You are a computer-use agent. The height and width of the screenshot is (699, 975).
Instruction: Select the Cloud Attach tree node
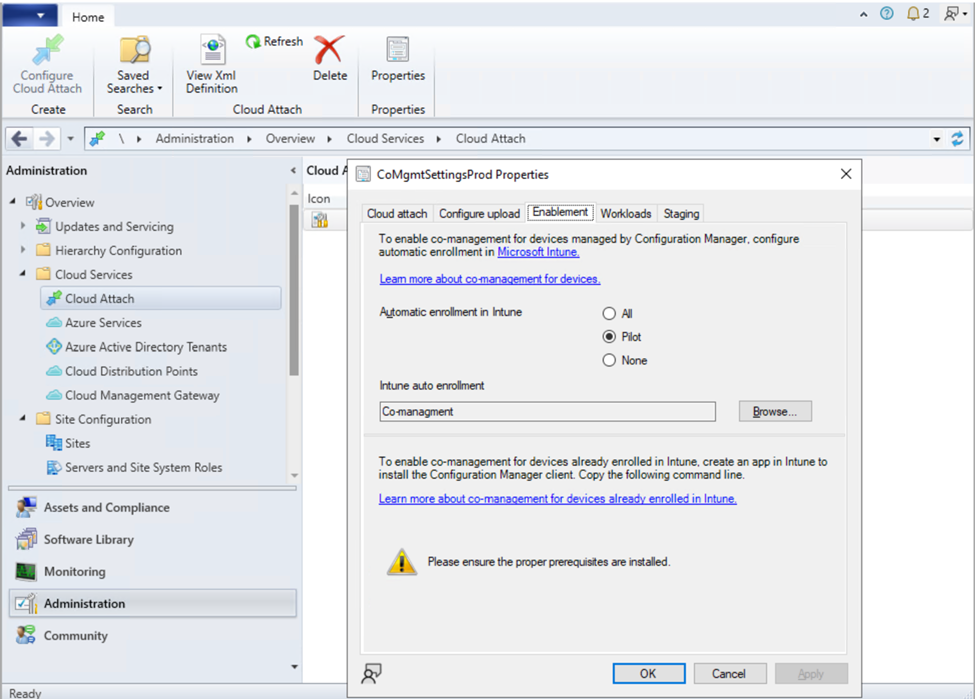[x=161, y=299]
